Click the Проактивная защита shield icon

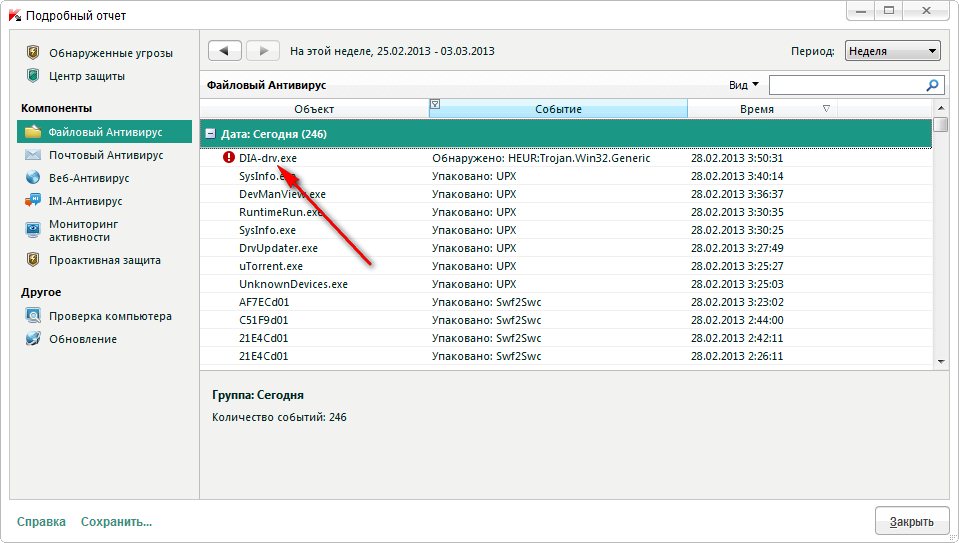point(33,260)
